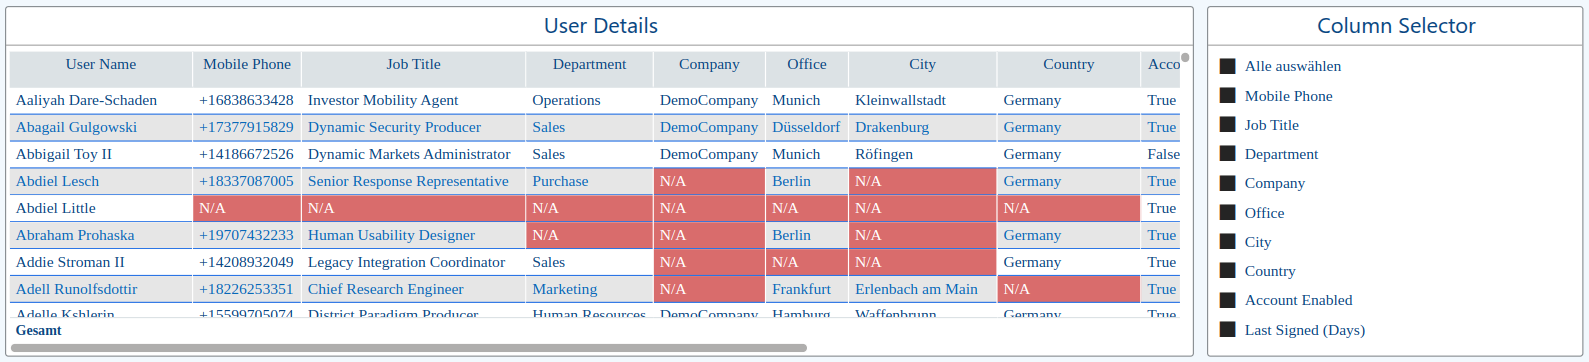Toggle the Last Signed (Days) checkbox

tap(1227, 329)
